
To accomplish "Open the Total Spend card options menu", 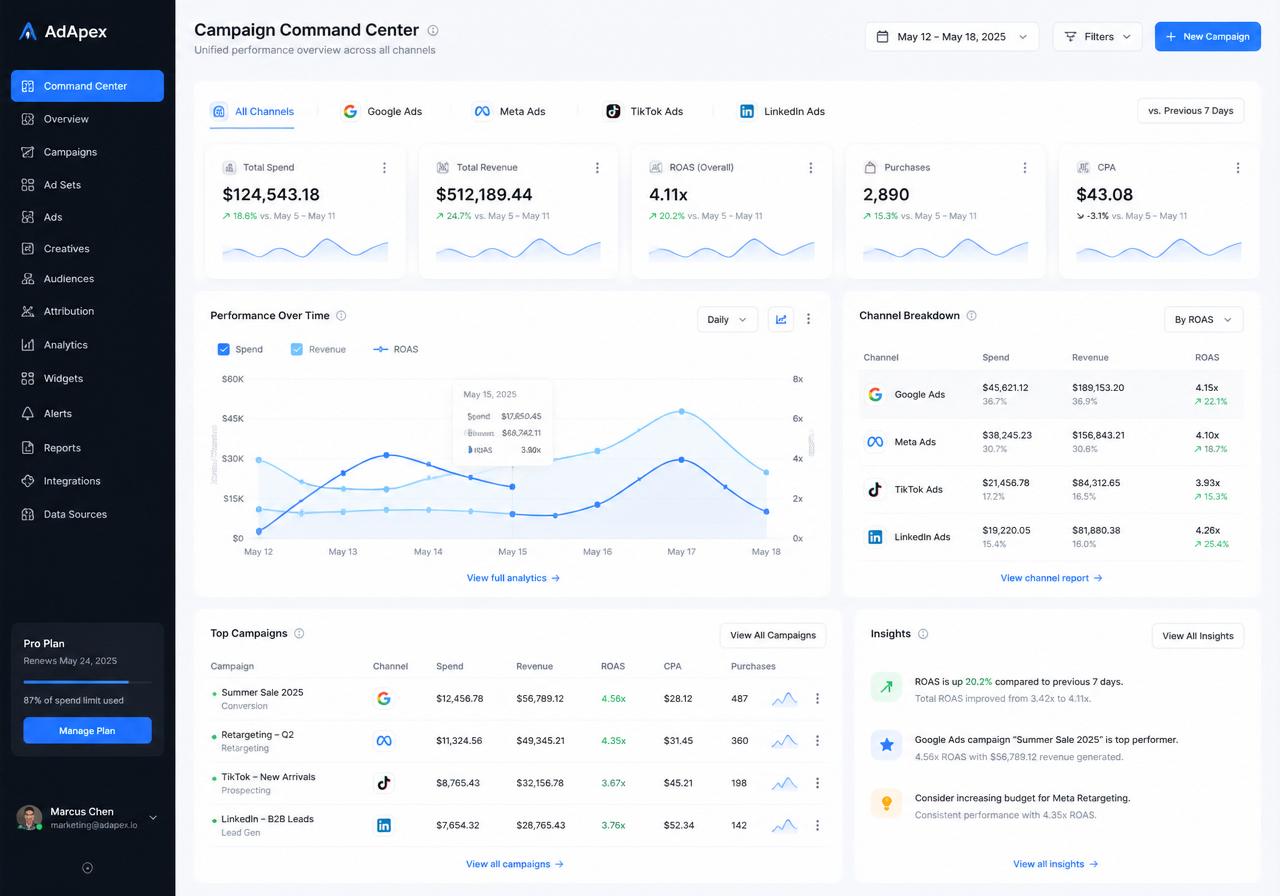I will tap(384, 168).
